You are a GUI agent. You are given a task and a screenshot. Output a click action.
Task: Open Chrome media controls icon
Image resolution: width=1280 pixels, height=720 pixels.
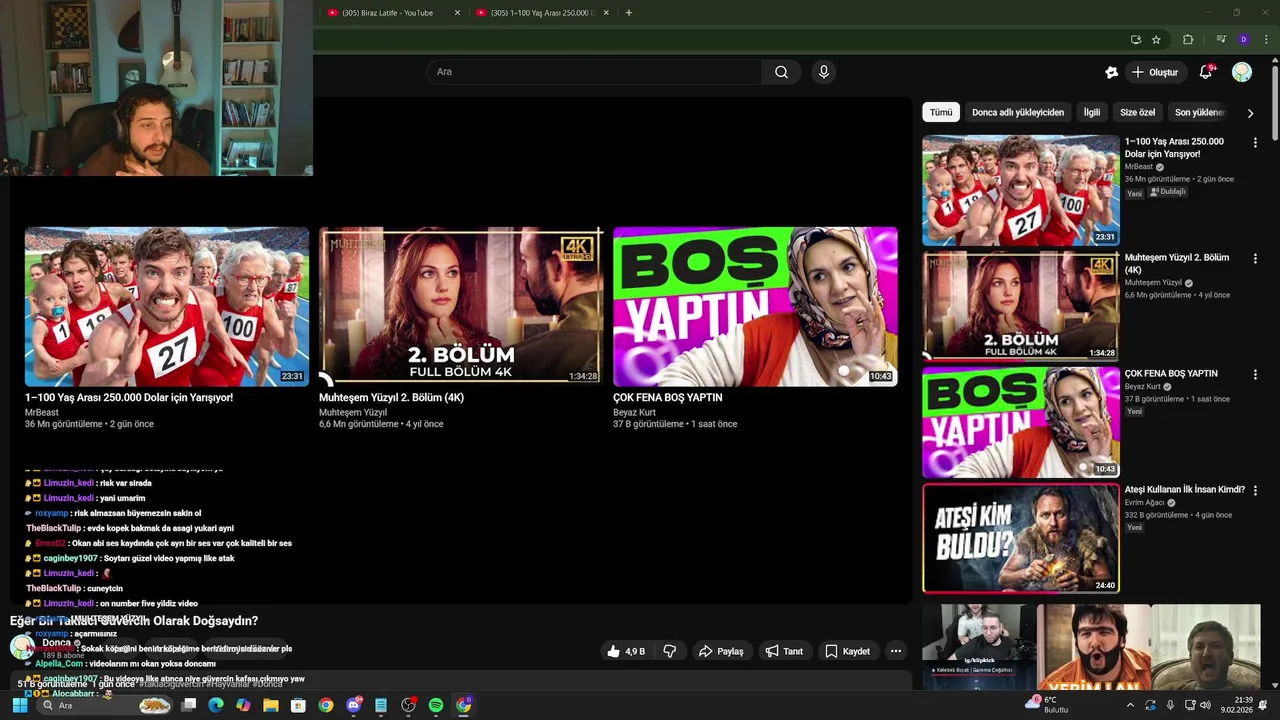(x=1221, y=40)
